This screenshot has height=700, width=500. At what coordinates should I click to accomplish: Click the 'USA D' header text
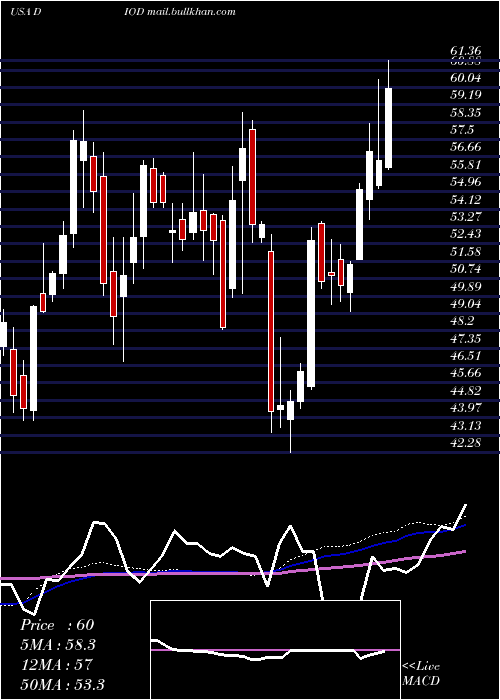coord(25,12)
